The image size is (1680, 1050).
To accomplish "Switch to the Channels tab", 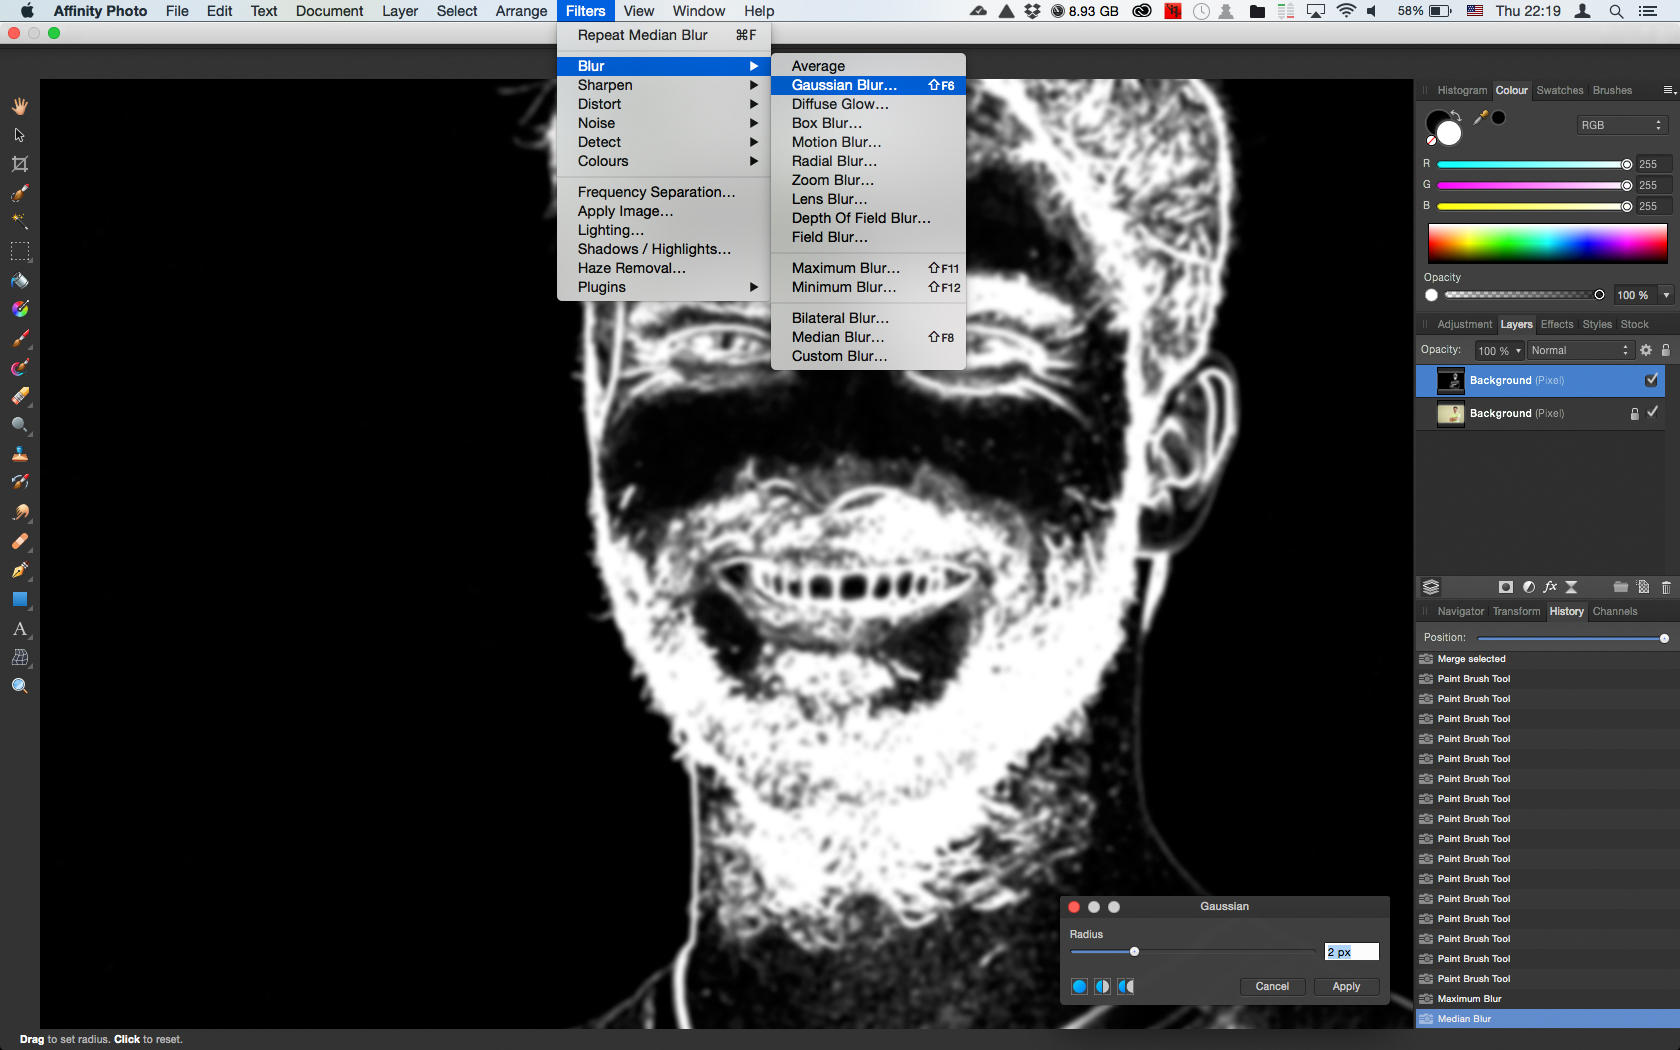I will tap(1614, 611).
